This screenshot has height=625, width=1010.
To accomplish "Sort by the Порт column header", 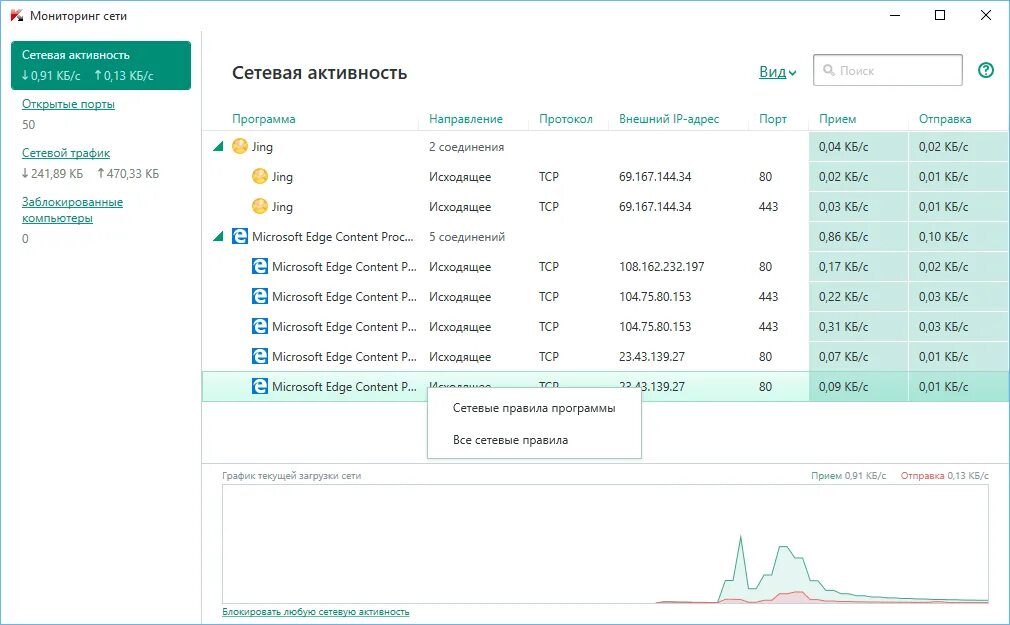I will [x=773, y=119].
